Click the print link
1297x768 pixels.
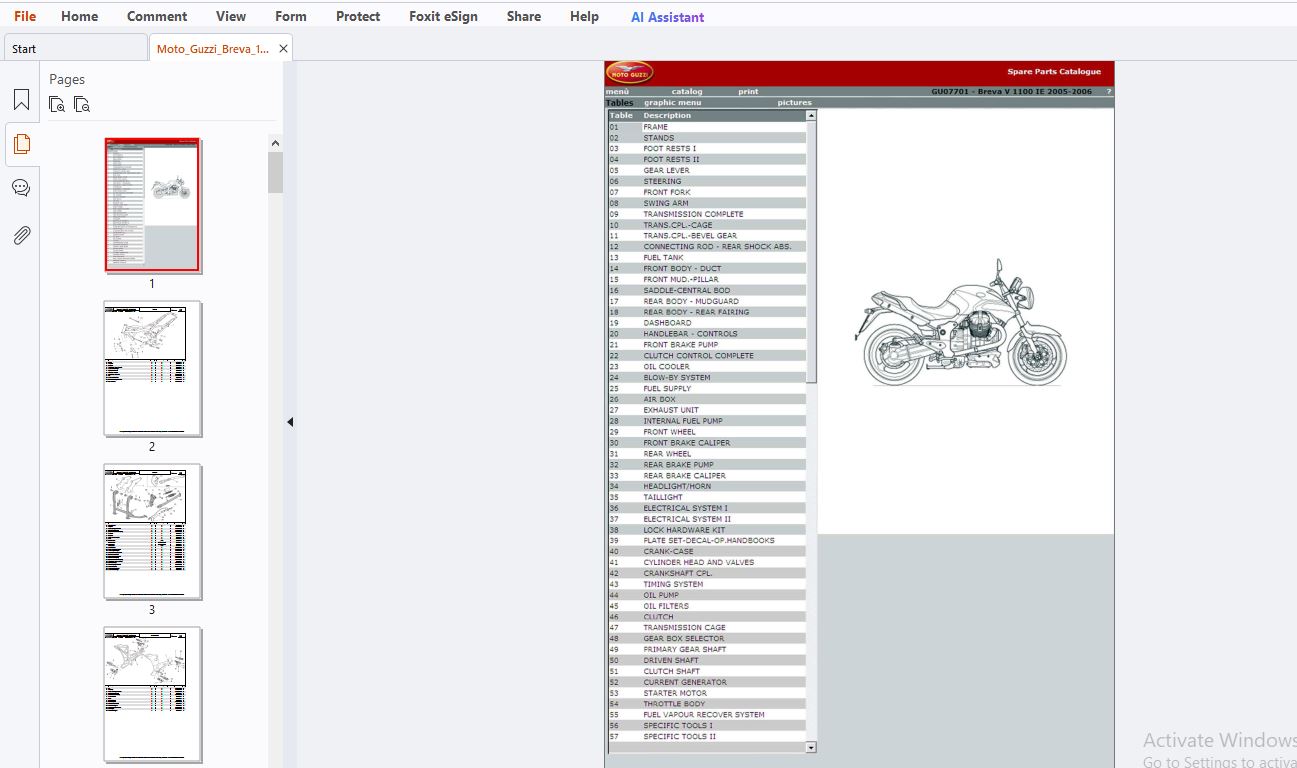tap(748, 92)
